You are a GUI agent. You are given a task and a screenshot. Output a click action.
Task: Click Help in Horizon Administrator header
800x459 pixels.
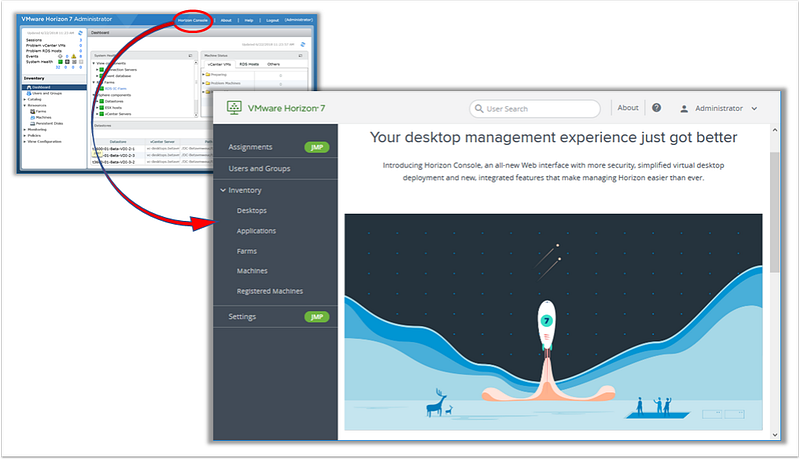point(249,20)
